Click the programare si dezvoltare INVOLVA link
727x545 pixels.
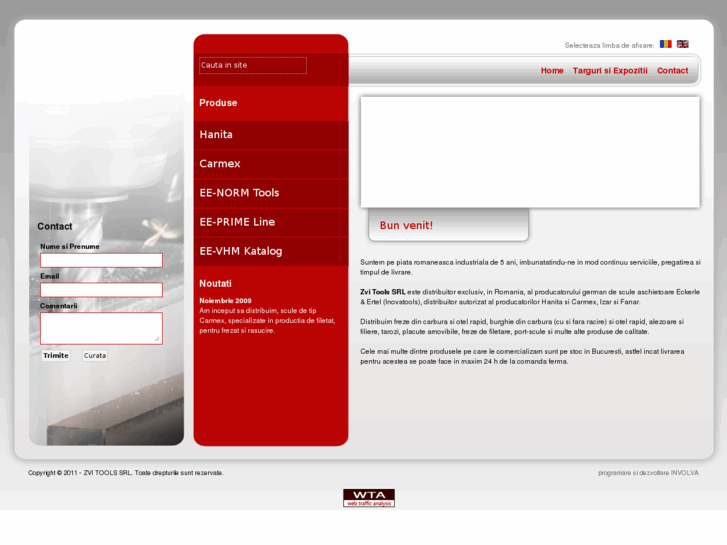pos(648,473)
